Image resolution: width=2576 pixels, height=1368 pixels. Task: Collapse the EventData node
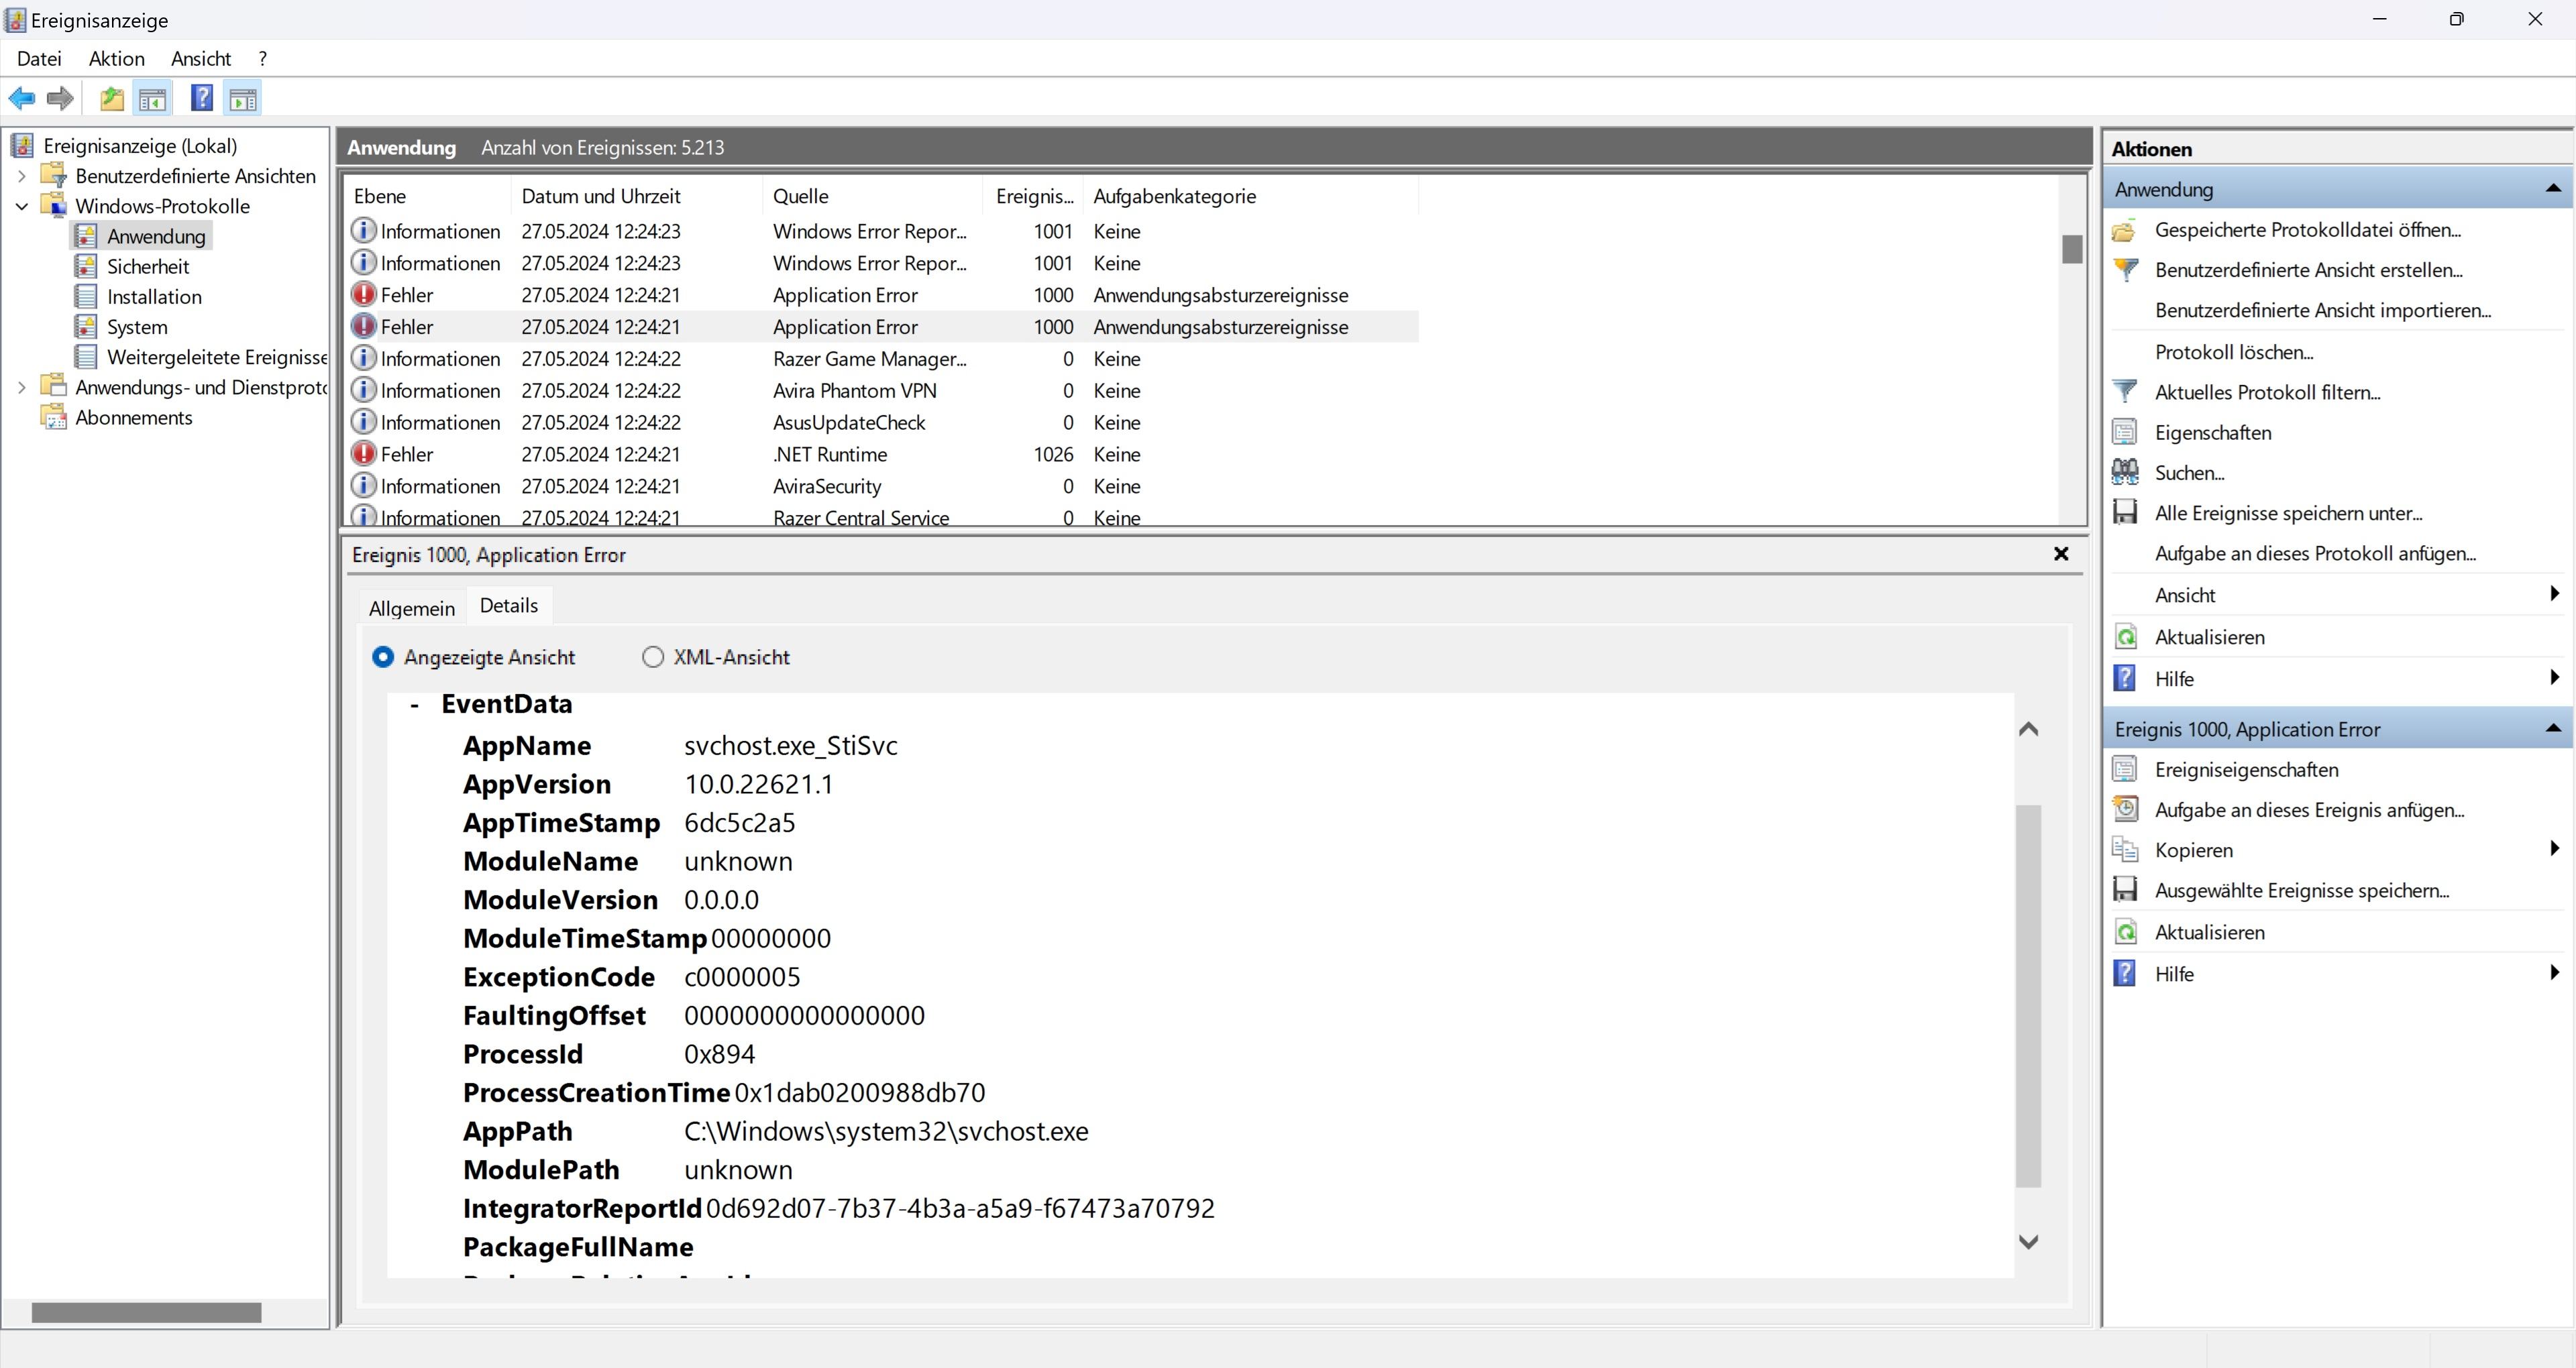[x=414, y=705]
